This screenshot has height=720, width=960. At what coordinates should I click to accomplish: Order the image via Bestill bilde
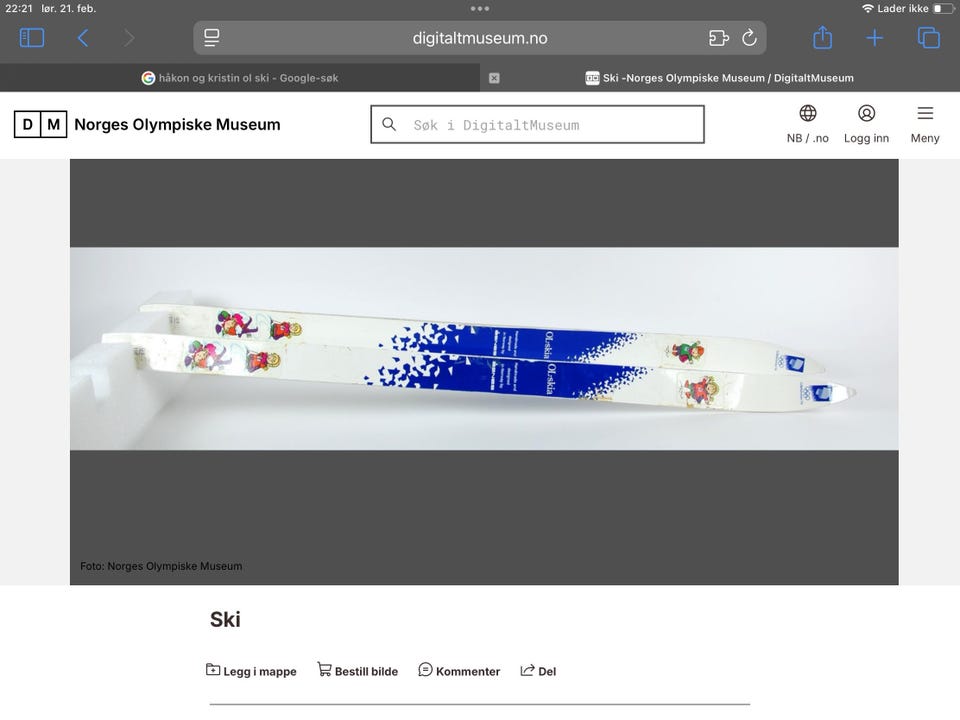[358, 671]
